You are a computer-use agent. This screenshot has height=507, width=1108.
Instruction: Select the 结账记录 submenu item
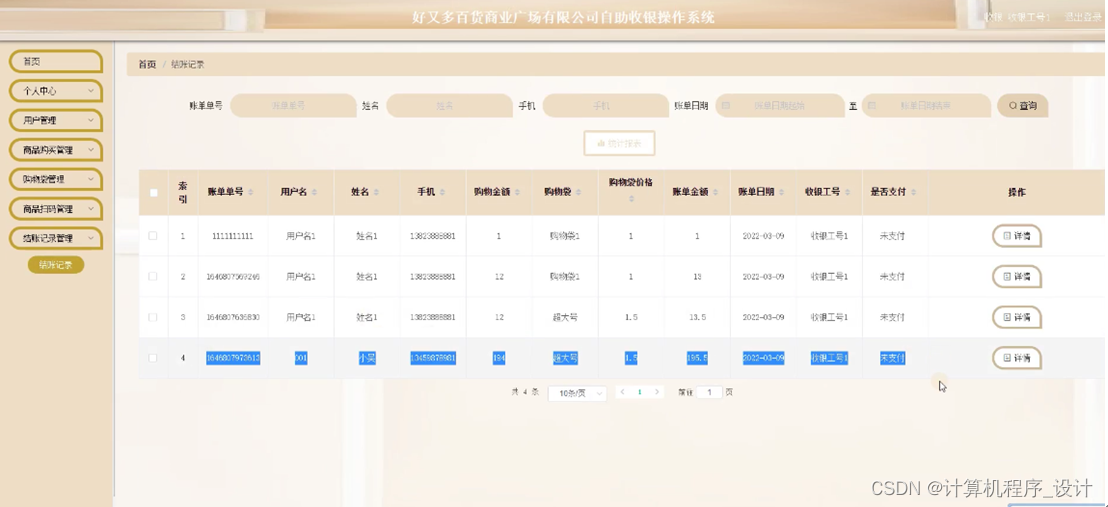click(56, 265)
